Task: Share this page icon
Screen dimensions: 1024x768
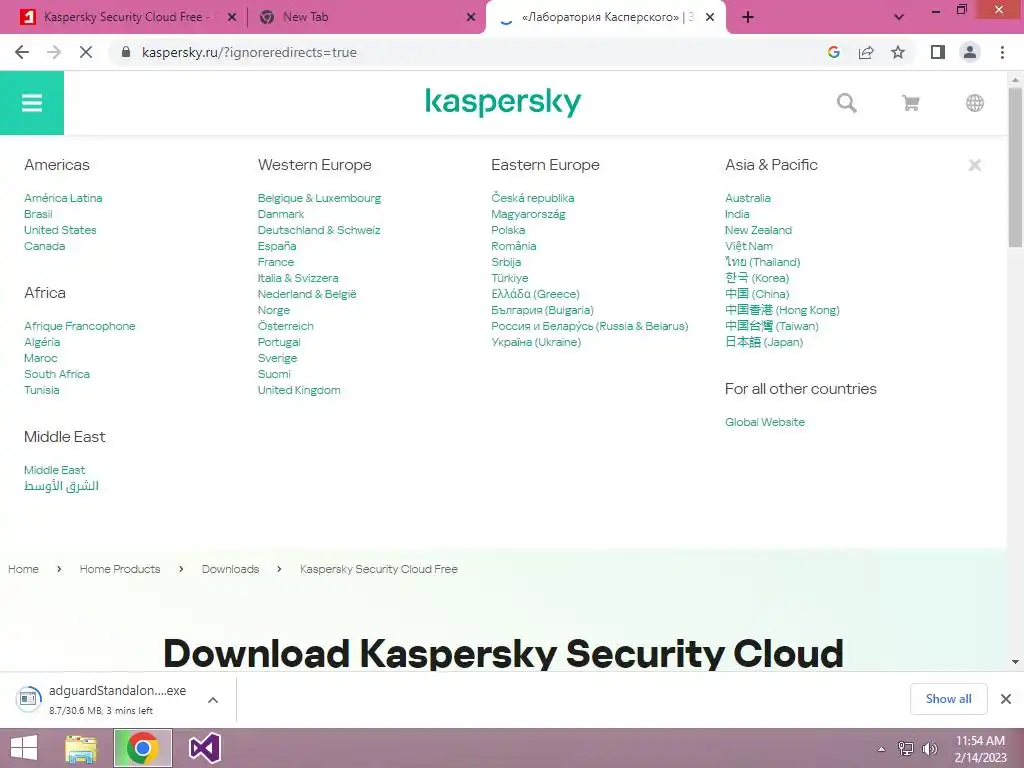Action: coord(866,52)
